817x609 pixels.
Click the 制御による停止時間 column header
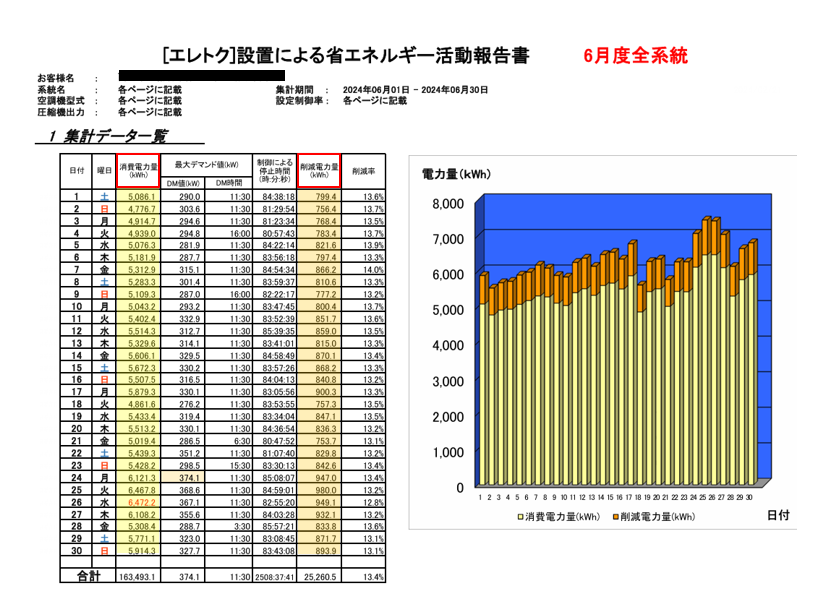coord(275,170)
